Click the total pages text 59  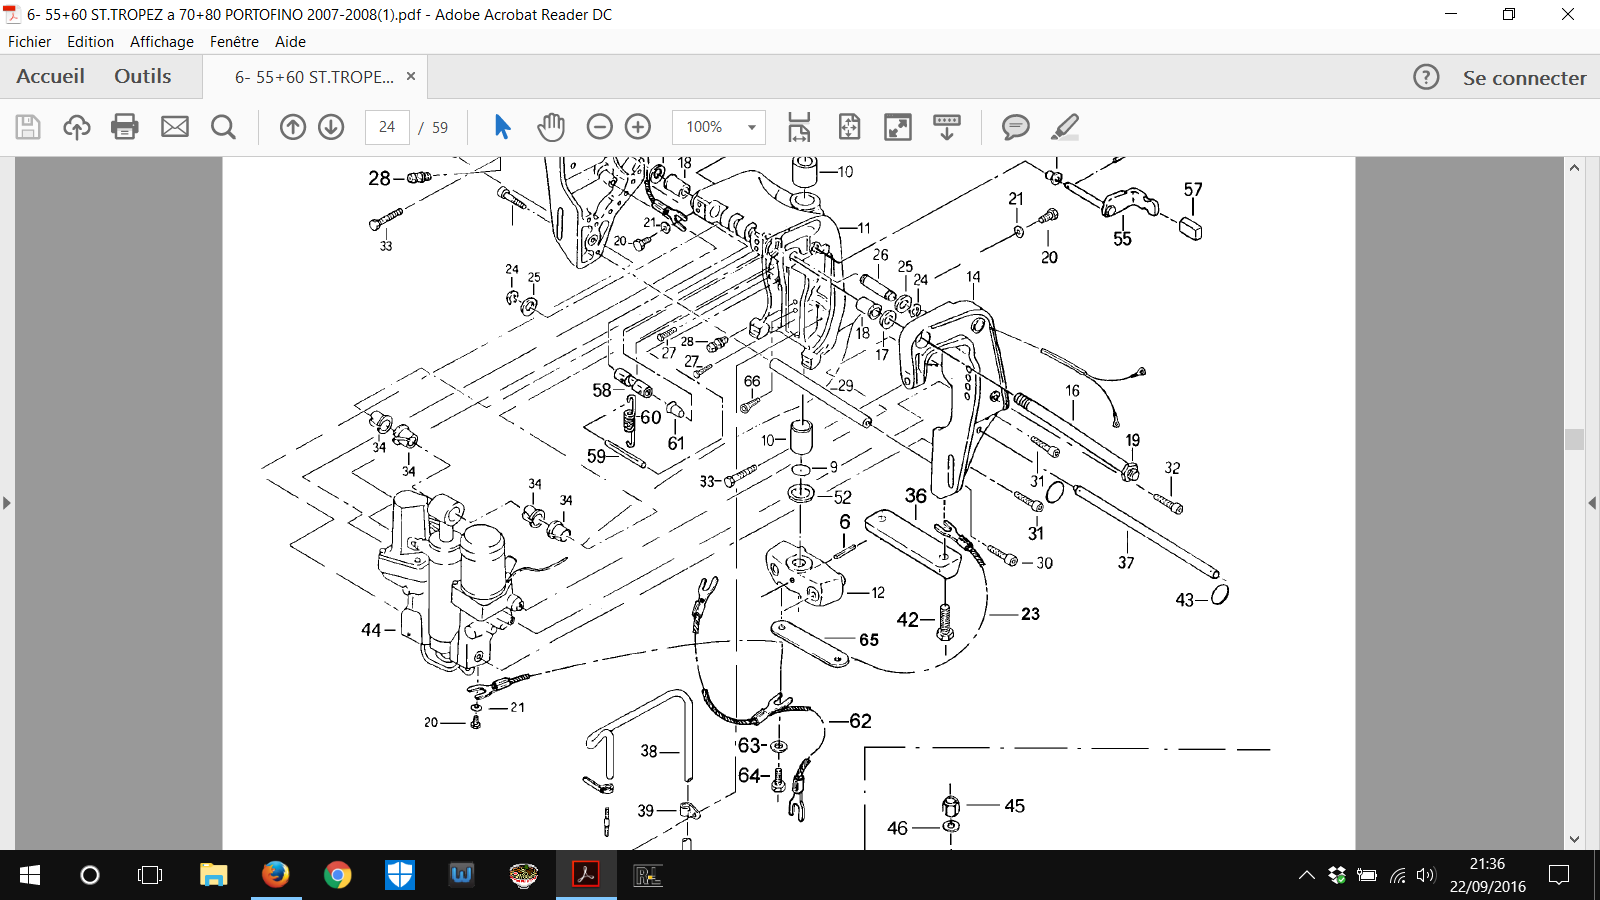click(440, 128)
